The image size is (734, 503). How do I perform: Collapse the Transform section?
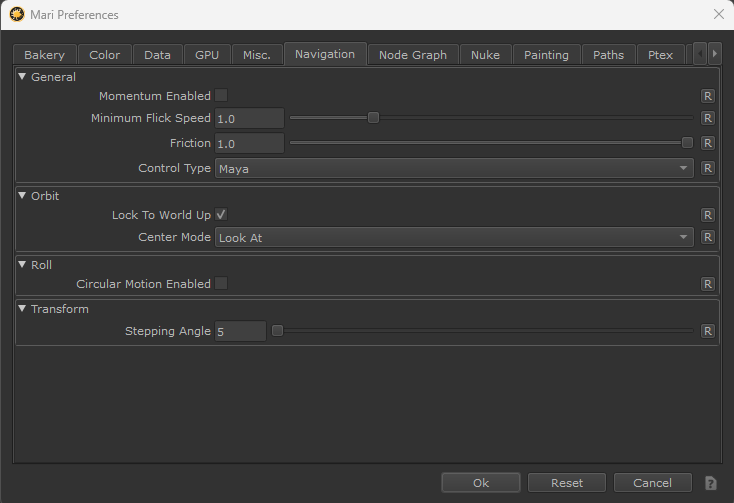22,308
